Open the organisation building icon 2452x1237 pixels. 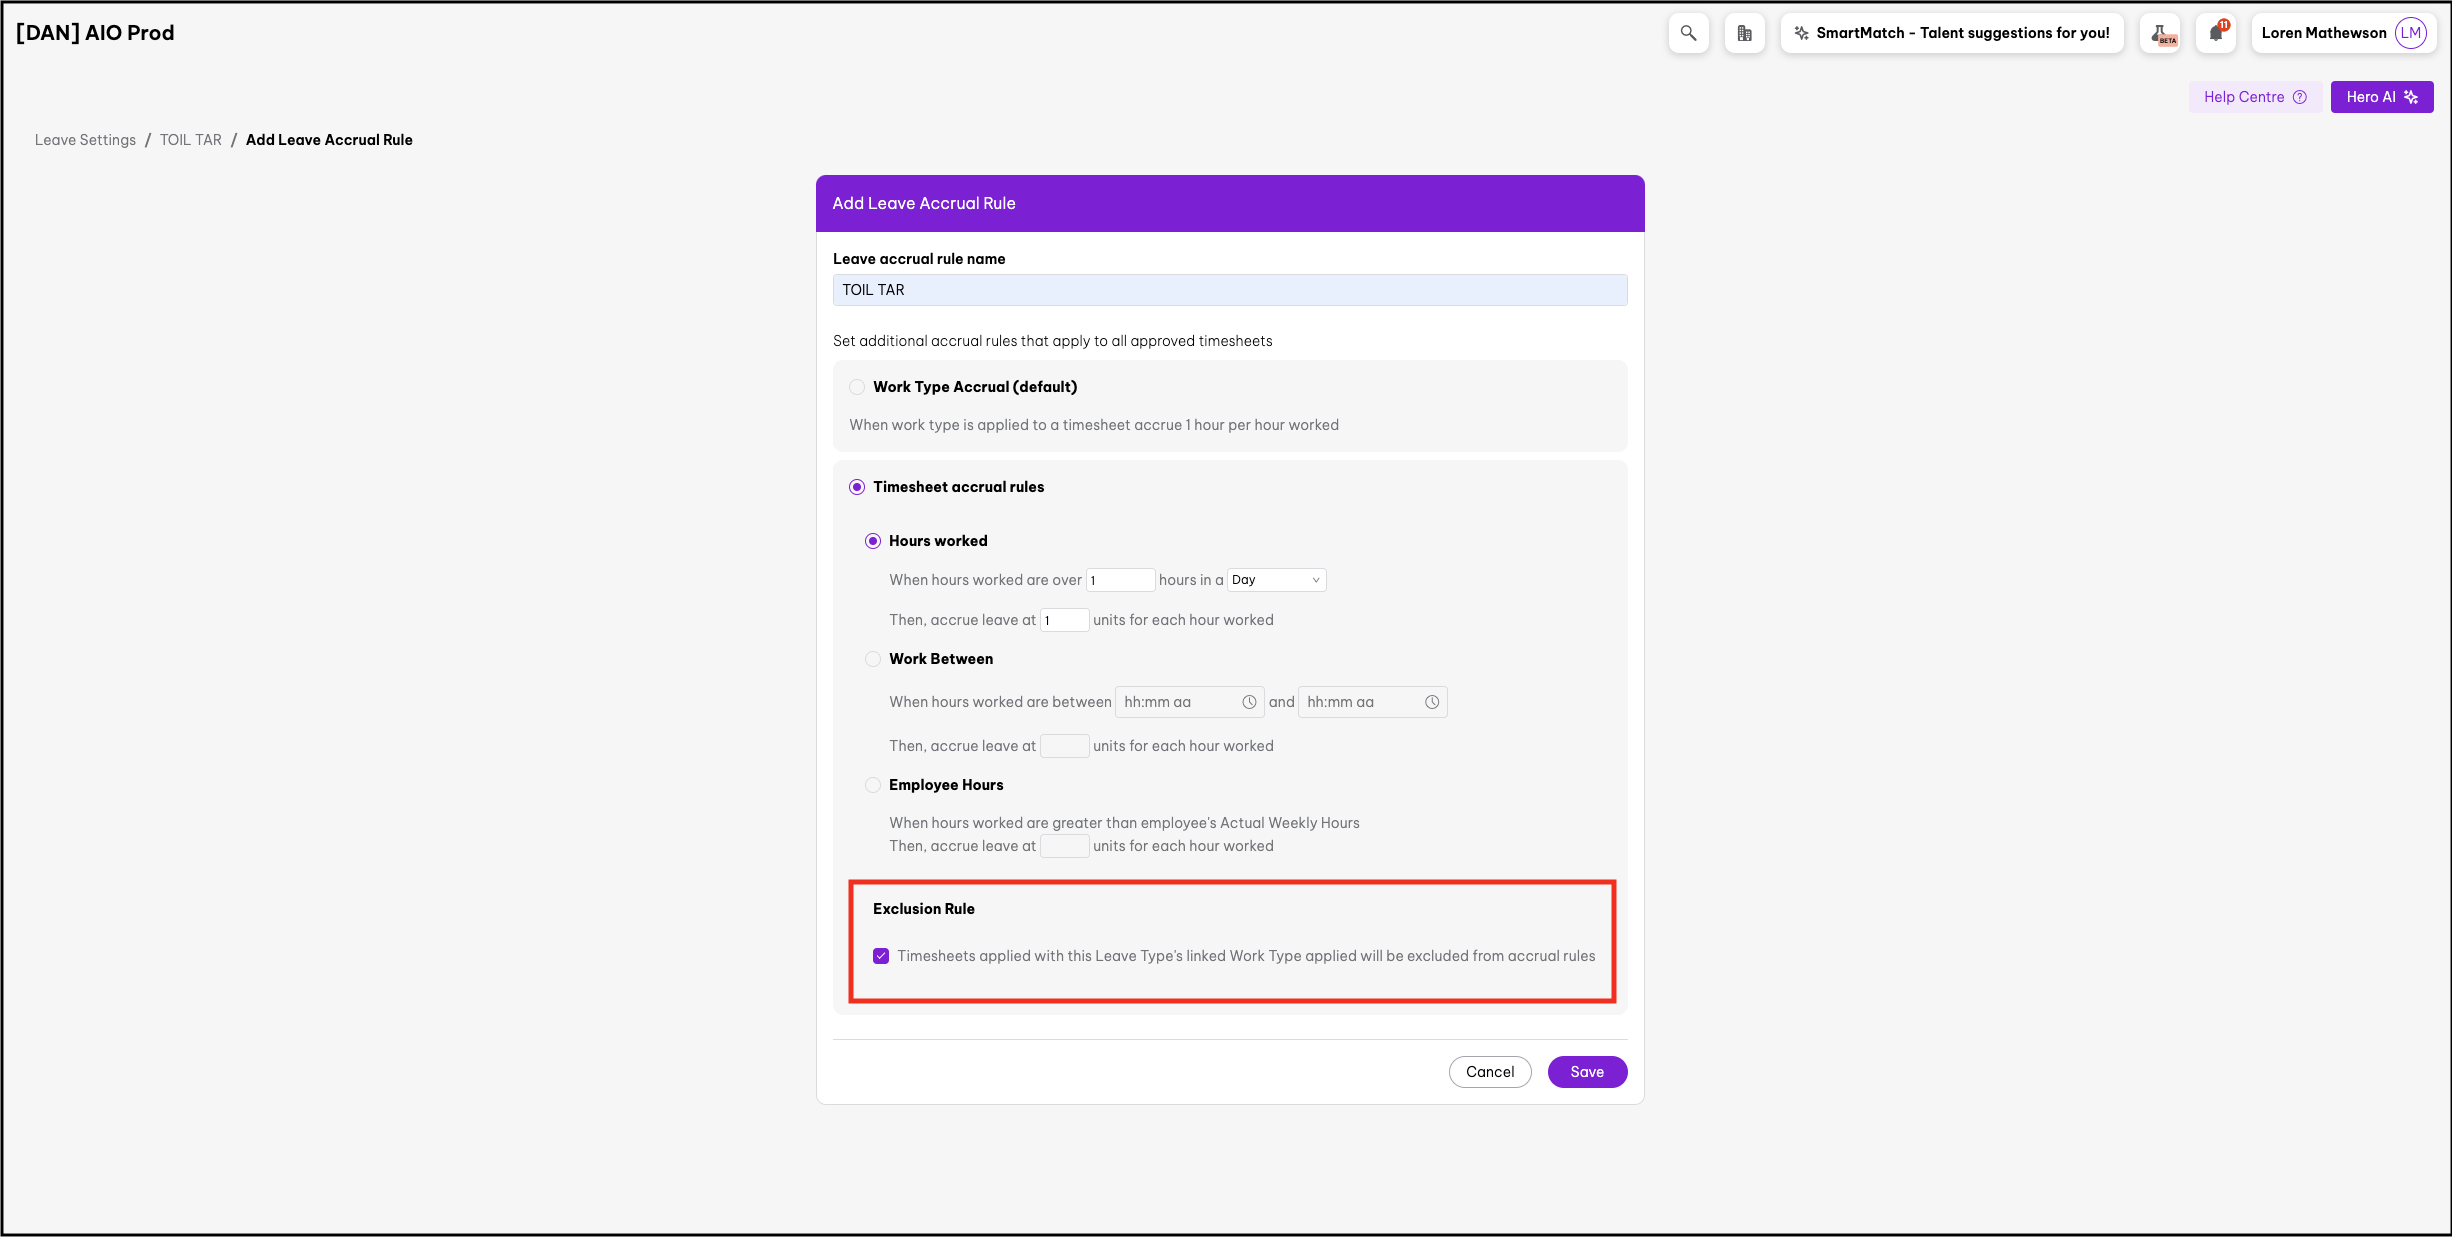[1744, 33]
